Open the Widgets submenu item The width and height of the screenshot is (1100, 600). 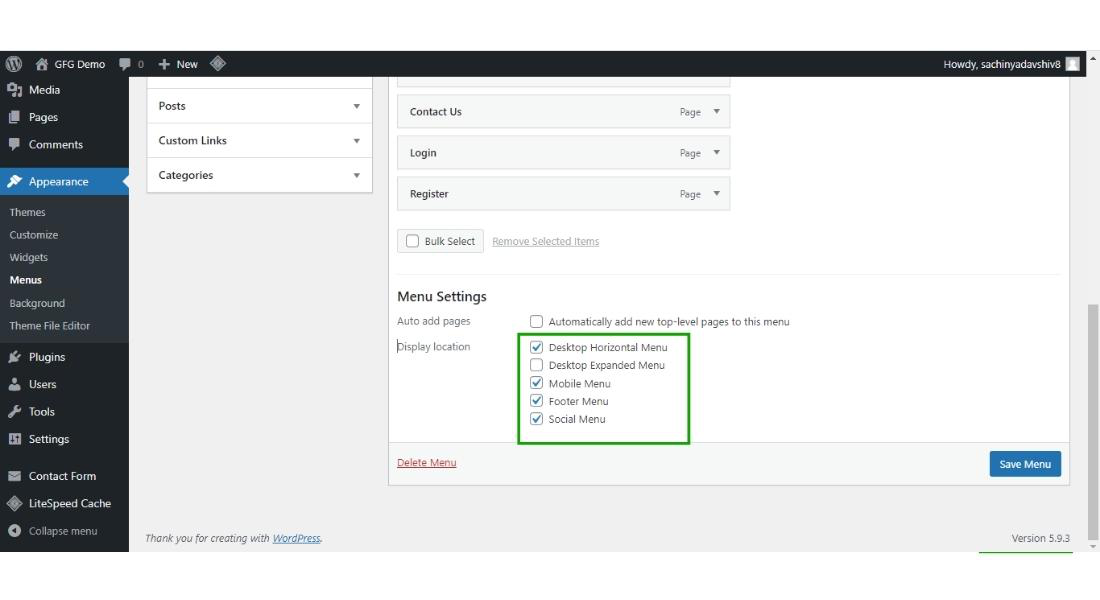coord(29,257)
